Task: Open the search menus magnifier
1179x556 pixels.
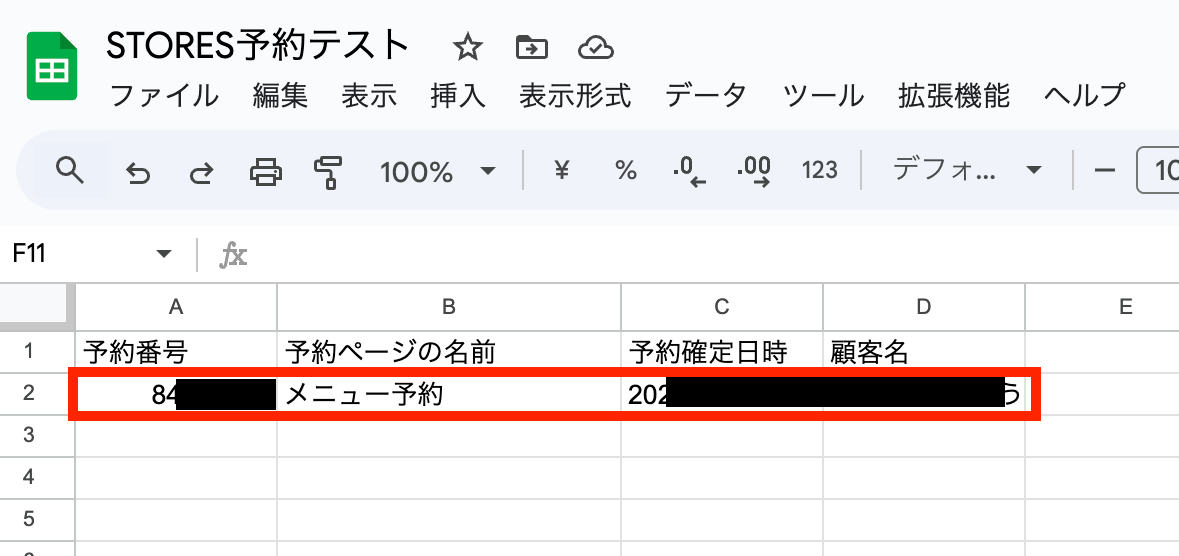Action: 69,171
